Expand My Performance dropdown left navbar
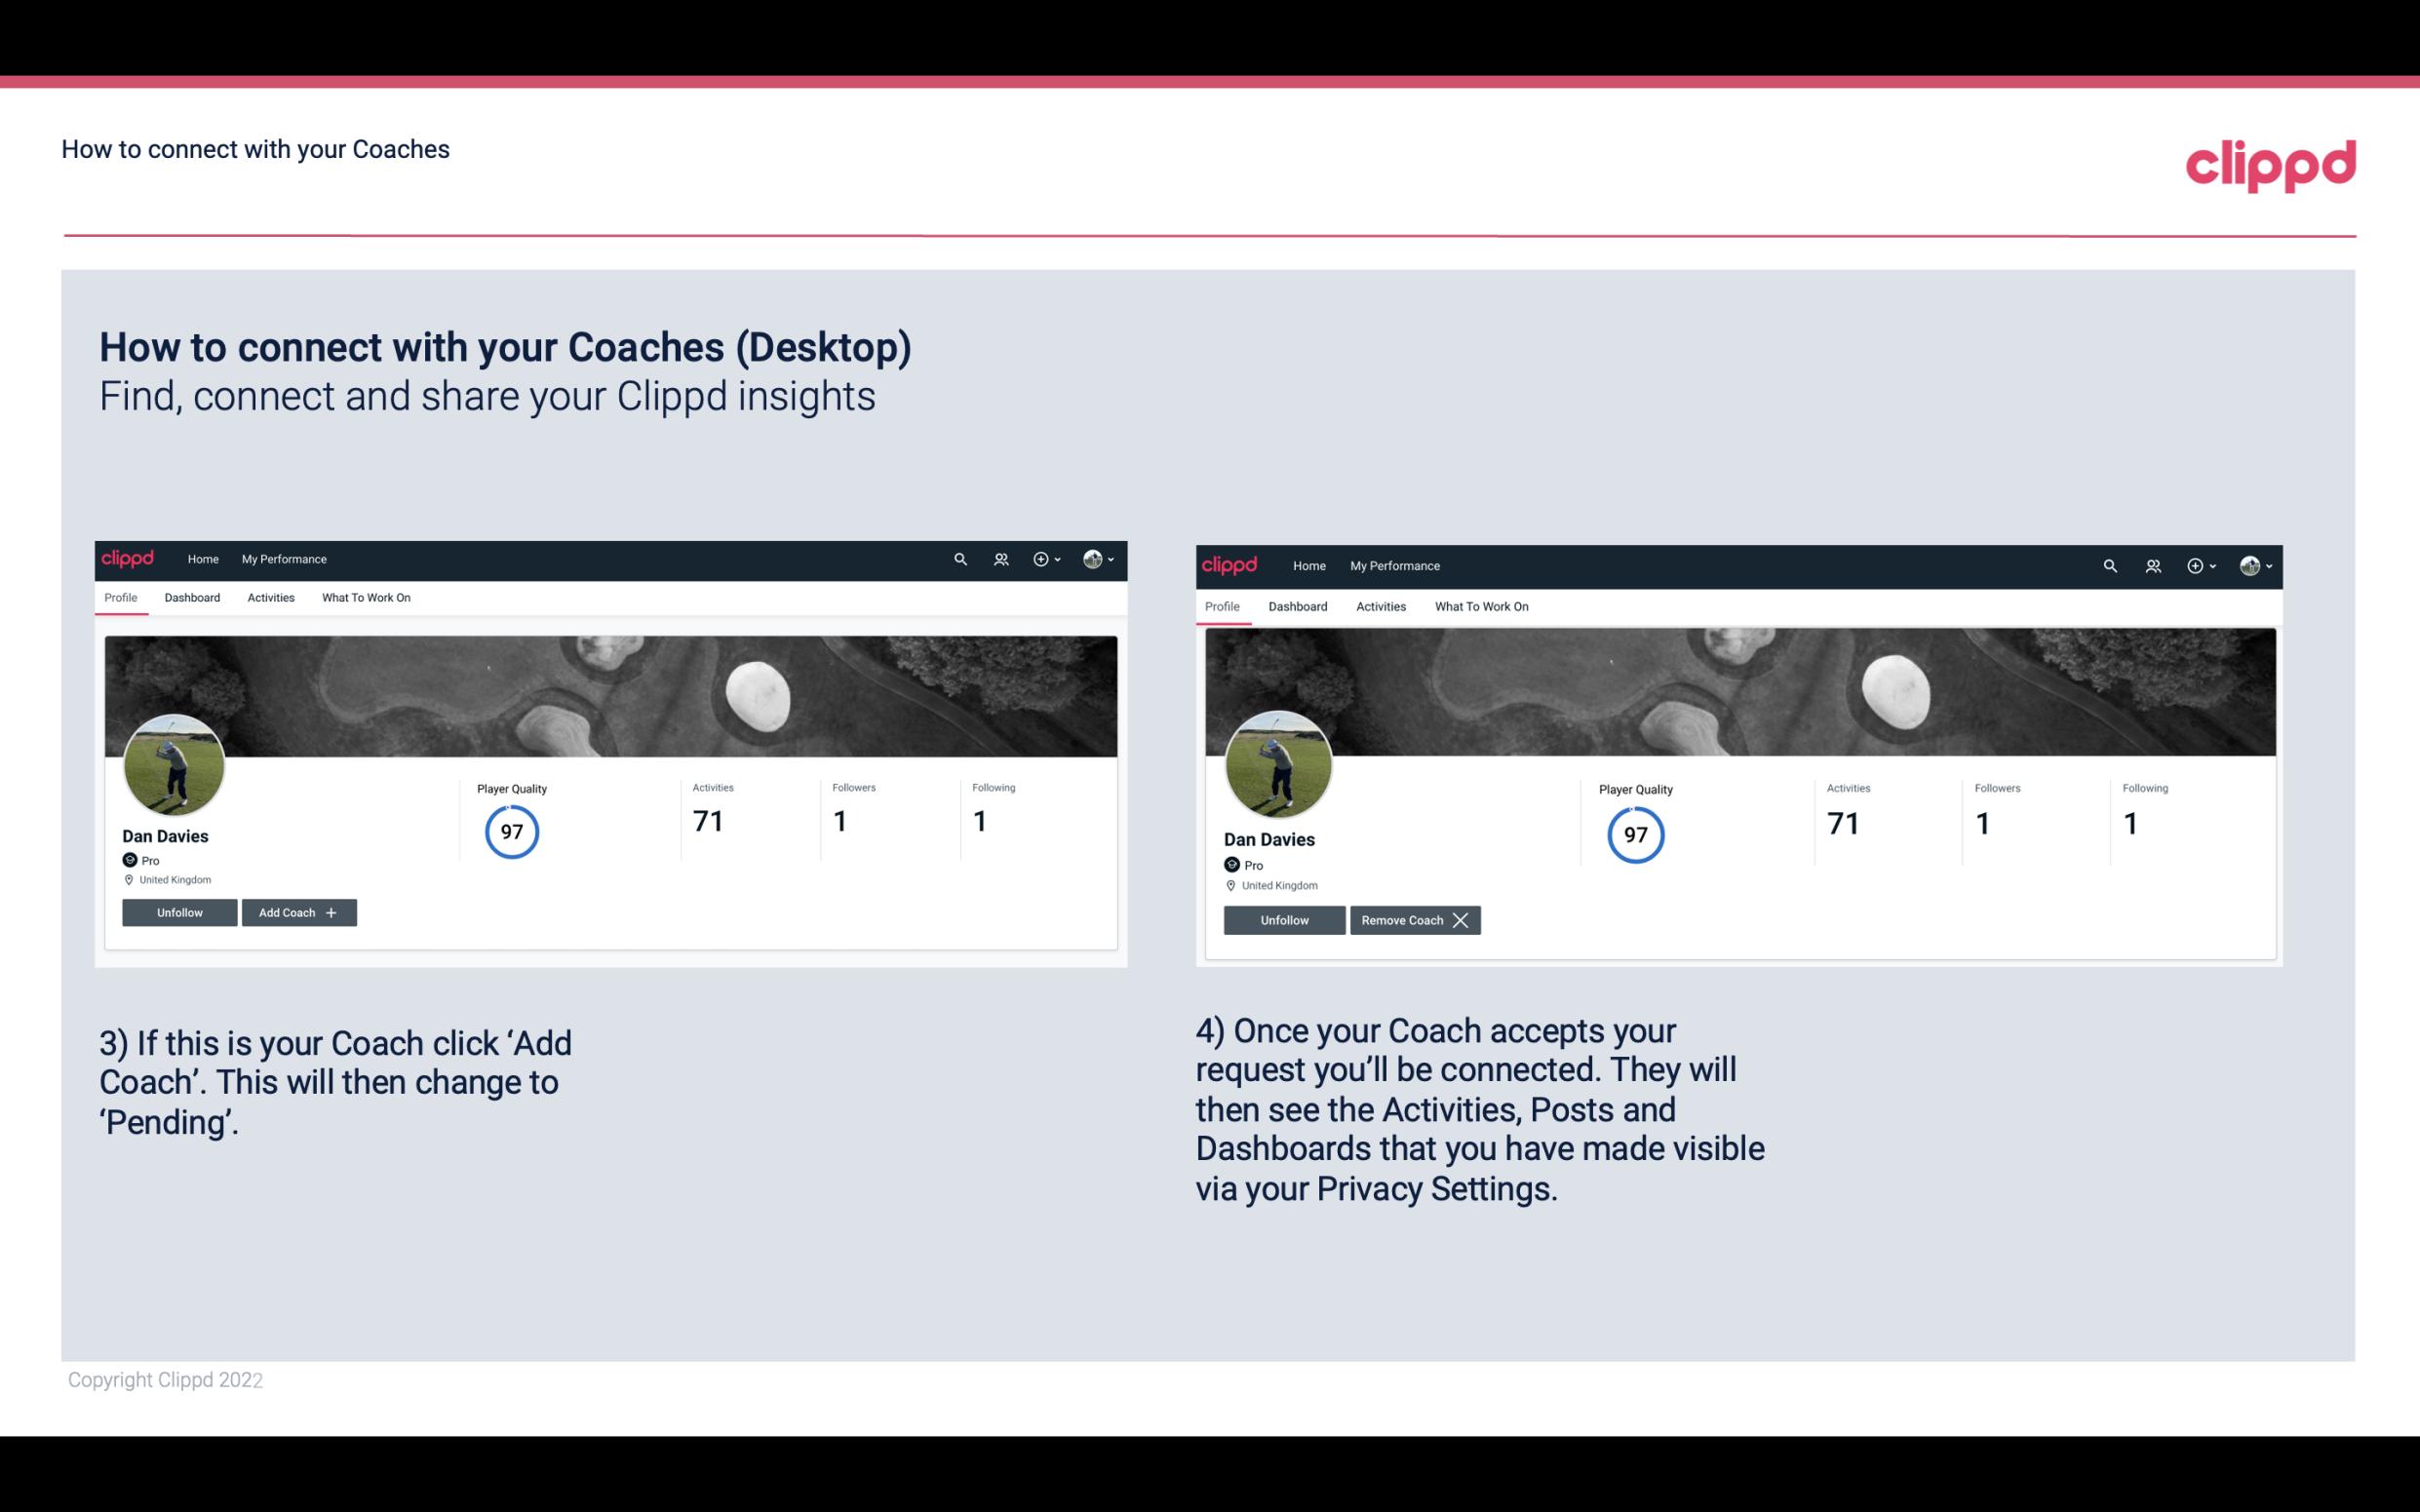Image resolution: width=2420 pixels, height=1512 pixels. click(x=284, y=558)
